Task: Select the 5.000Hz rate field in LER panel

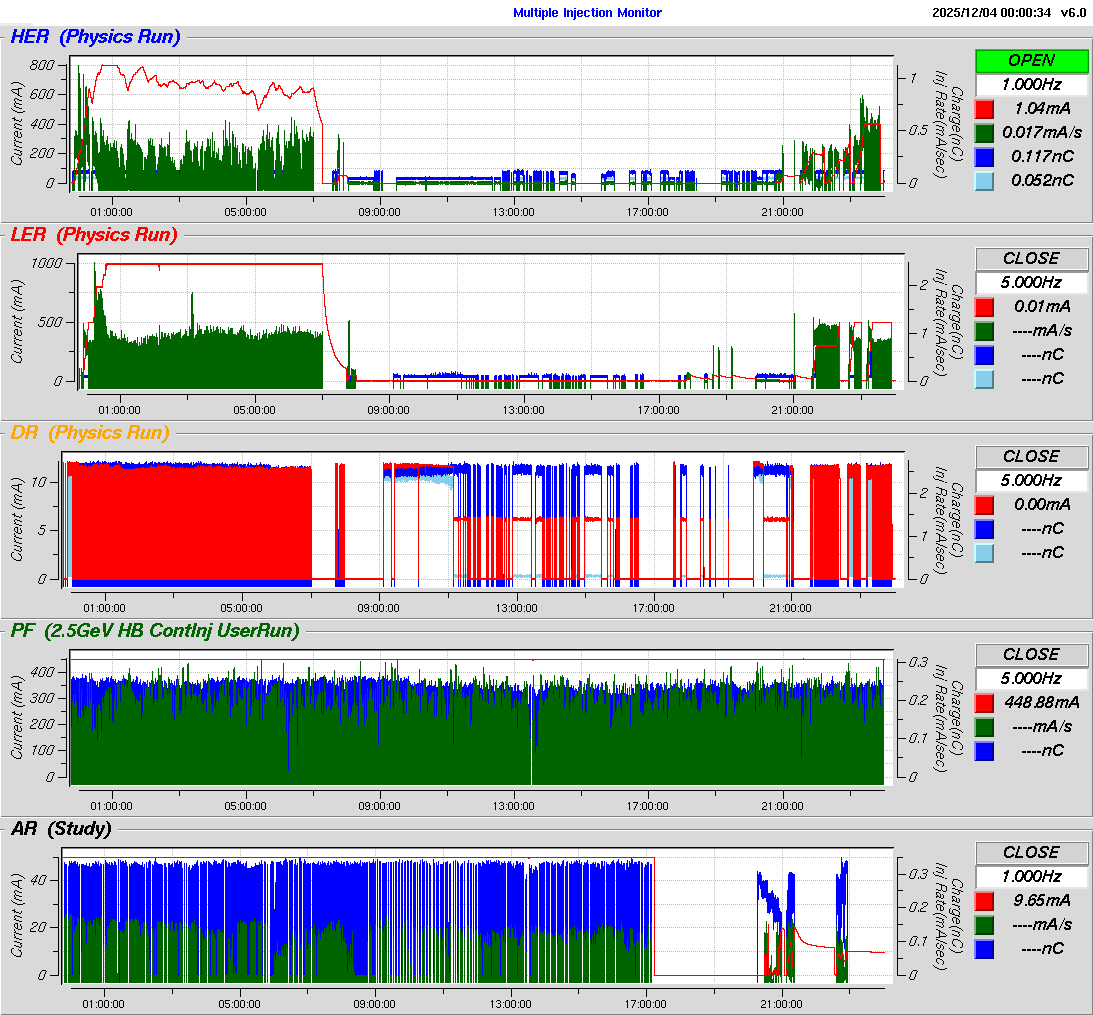Action: (1031, 283)
